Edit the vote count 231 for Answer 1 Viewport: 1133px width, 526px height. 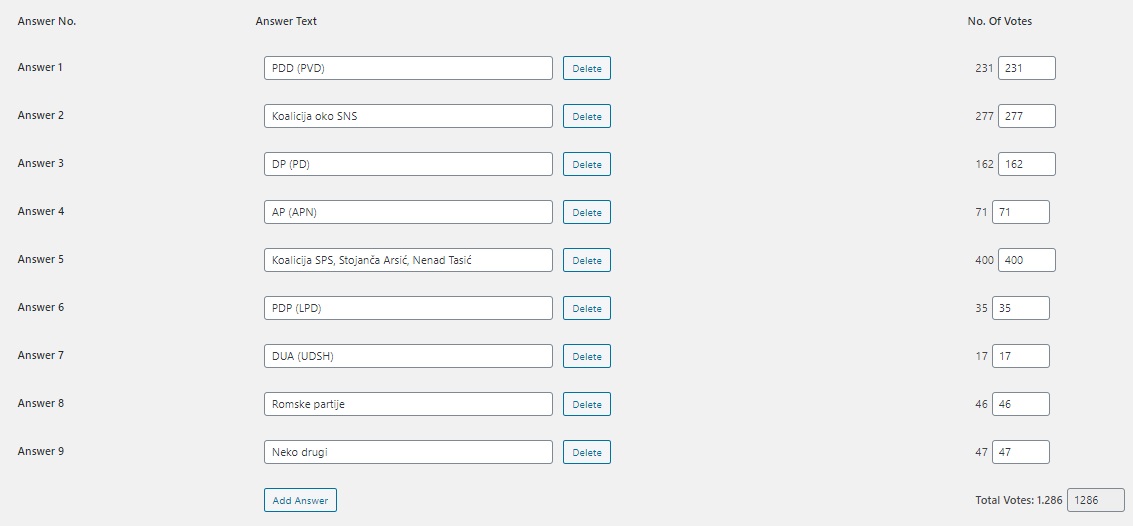click(1026, 68)
